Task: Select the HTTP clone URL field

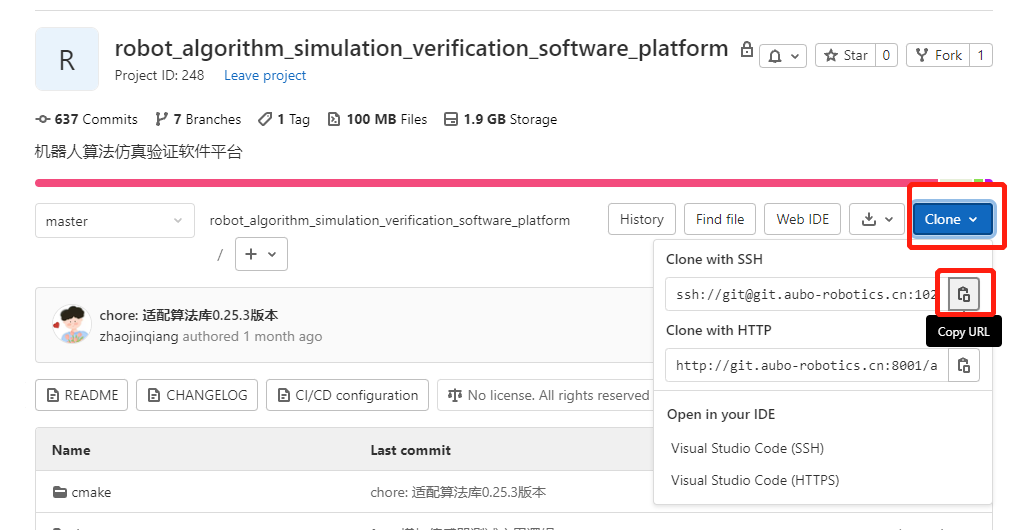Action: (807, 365)
